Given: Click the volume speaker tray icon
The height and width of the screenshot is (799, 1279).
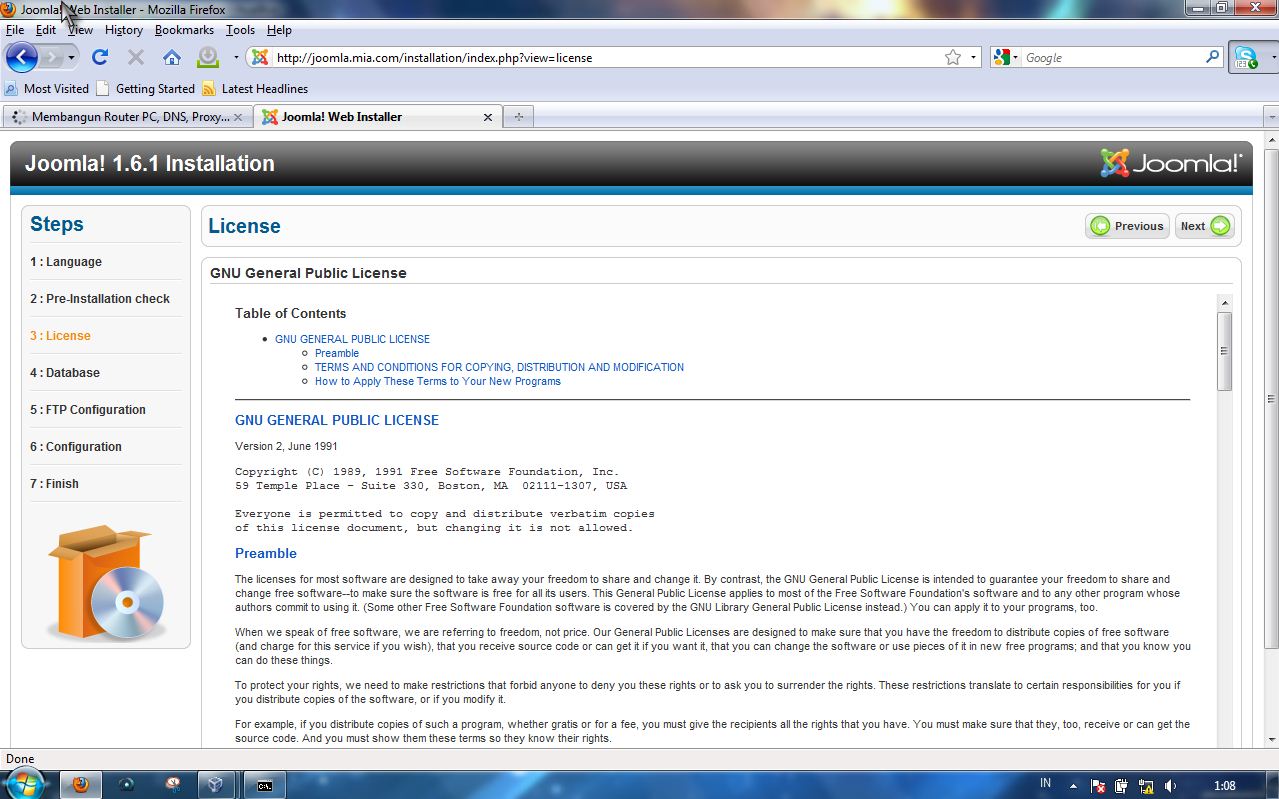Looking at the screenshot, I should 1170,786.
